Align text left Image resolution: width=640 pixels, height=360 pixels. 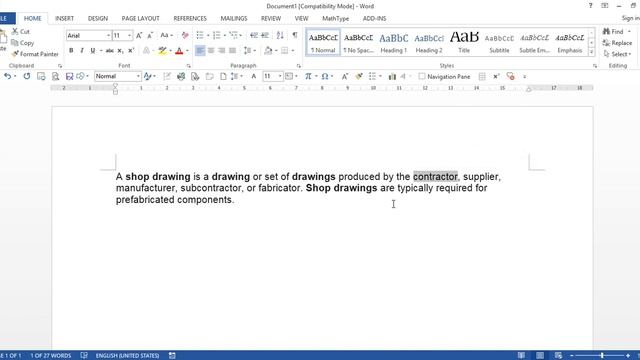point(200,51)
